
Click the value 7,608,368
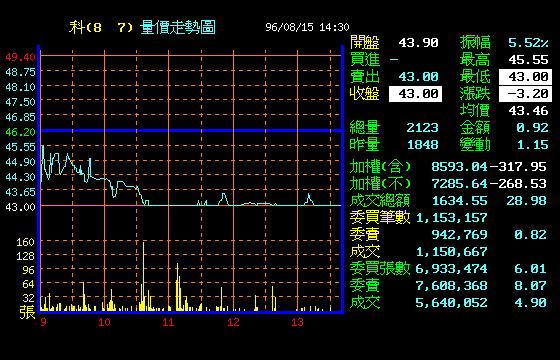pyautogui.click(x=452, y=286)
